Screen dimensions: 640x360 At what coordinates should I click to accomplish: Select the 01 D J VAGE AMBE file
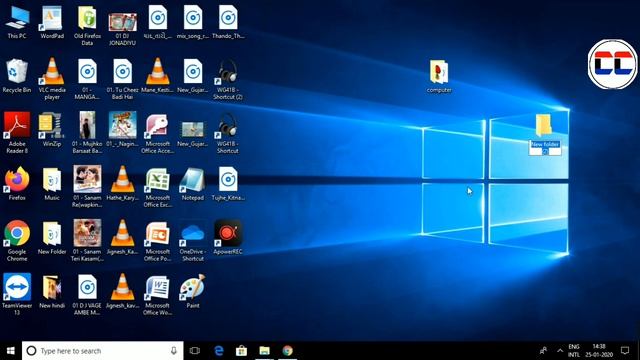87,295
